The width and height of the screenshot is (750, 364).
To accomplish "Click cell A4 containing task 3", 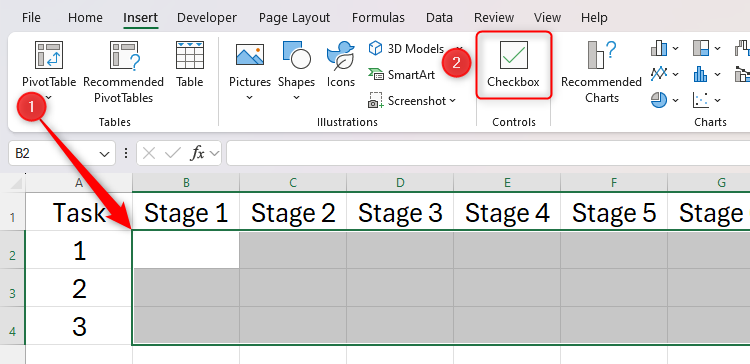I will (x=79, y=326).
